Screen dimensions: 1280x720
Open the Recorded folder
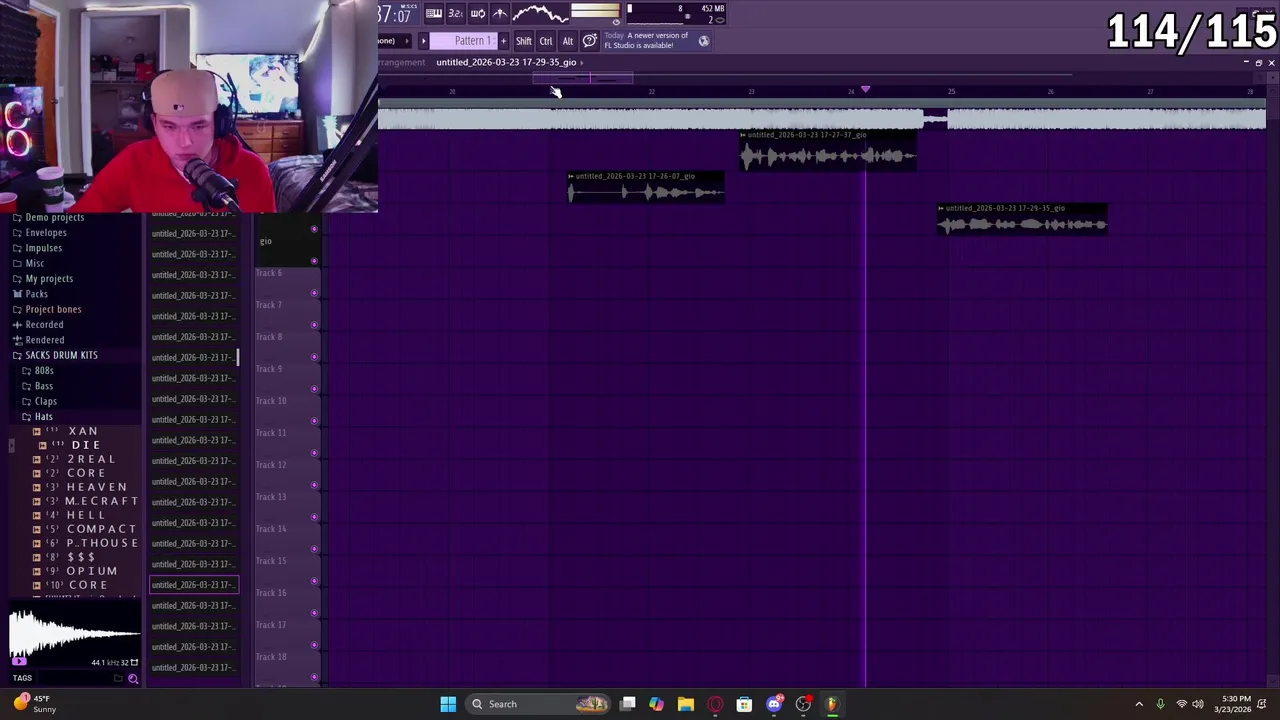[x=37, y=325]
